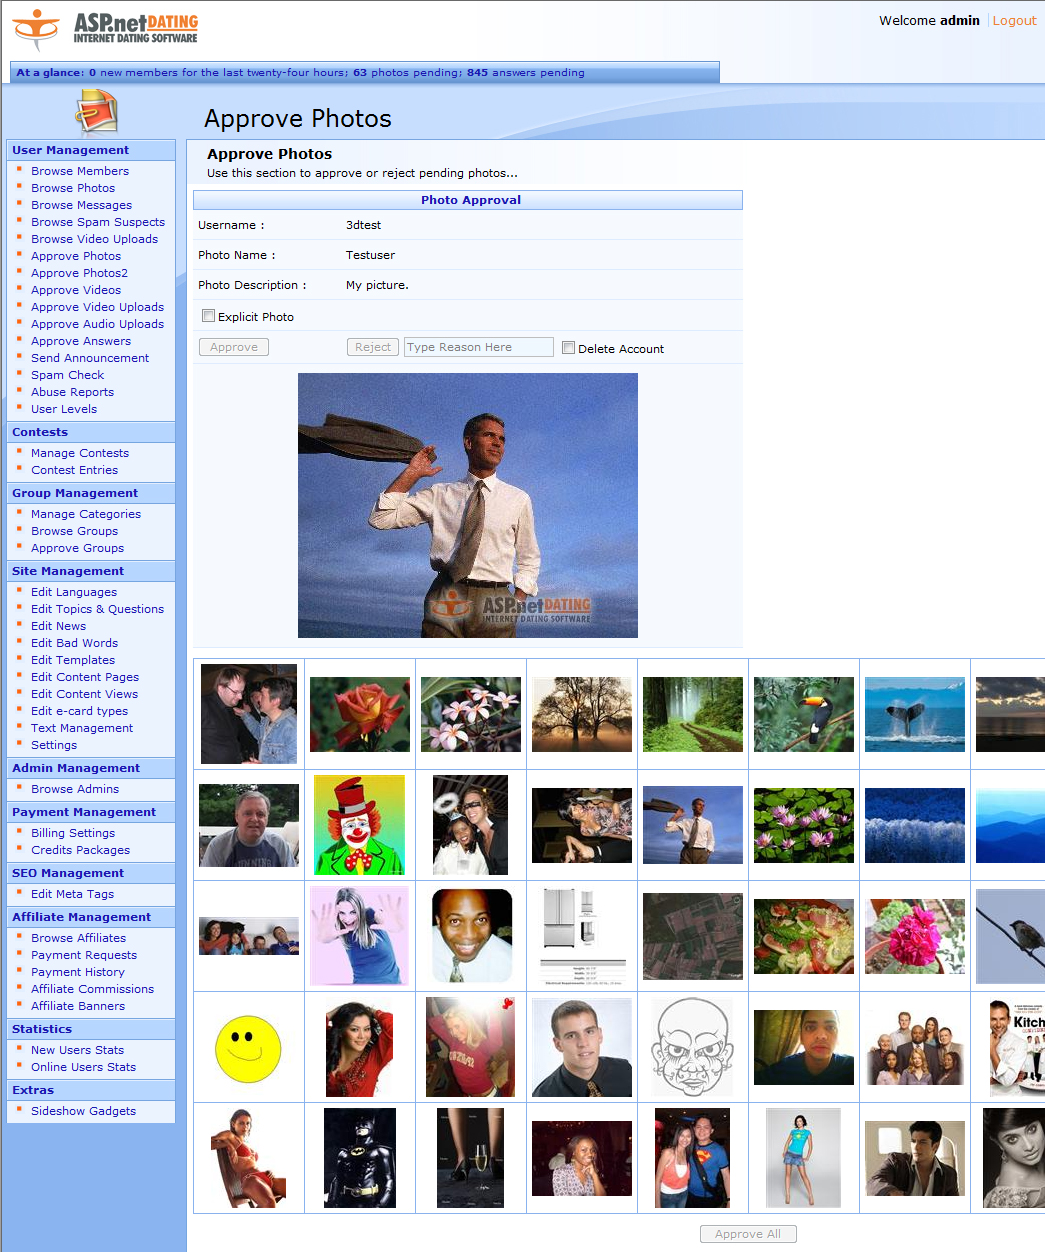
Task: Select the clown photo thumbnail
Action: [x=359, y=824]
